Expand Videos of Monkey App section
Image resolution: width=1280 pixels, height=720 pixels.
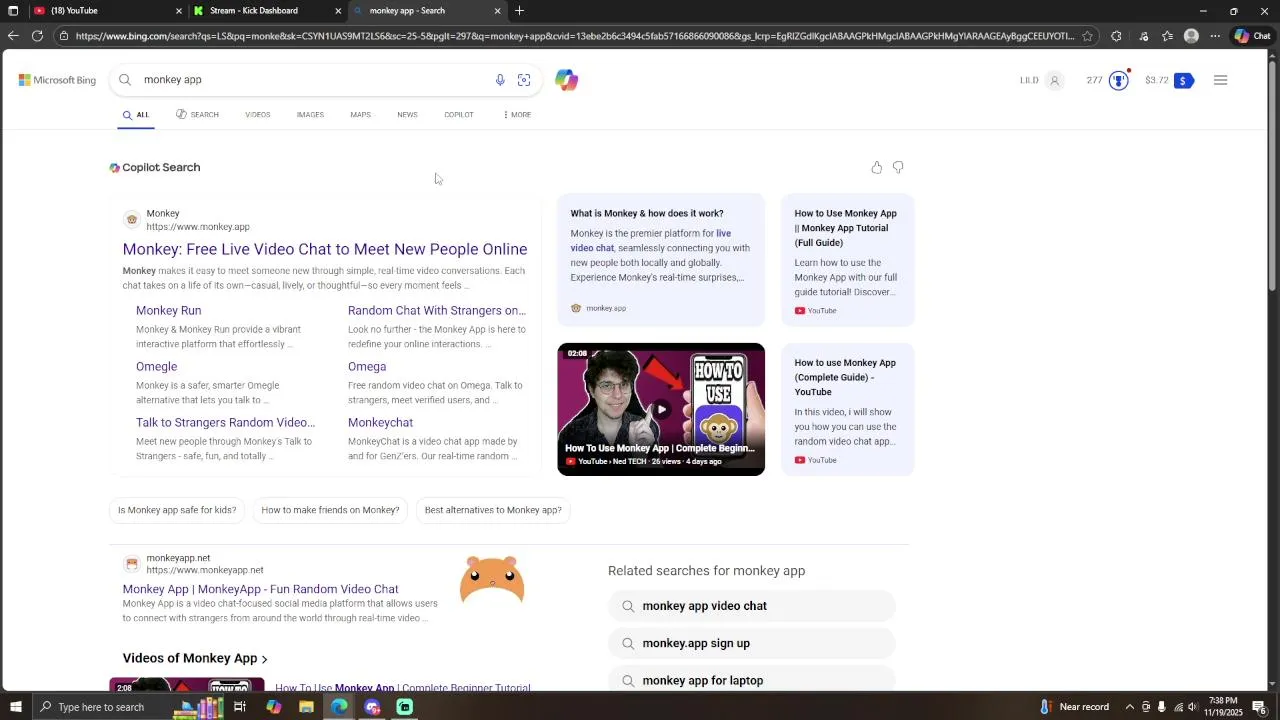pyautogui.click(x=195, y=658)
